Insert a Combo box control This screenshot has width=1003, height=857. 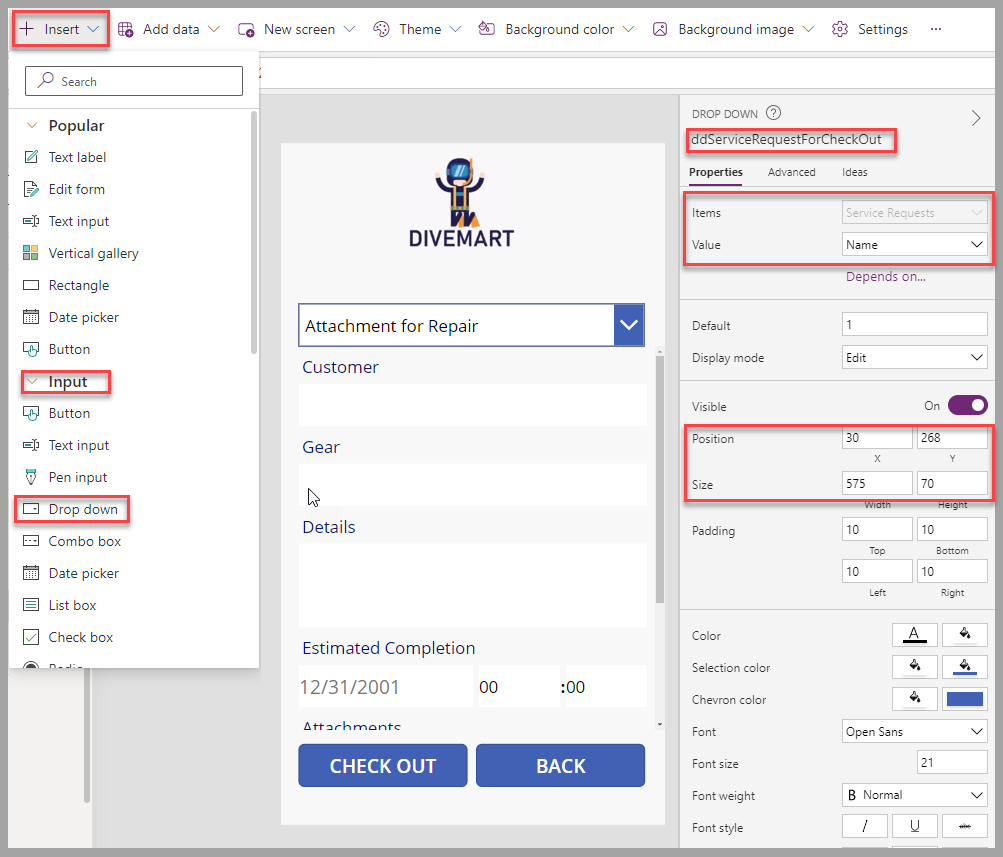pyautogui.click(x=81, y=541)
